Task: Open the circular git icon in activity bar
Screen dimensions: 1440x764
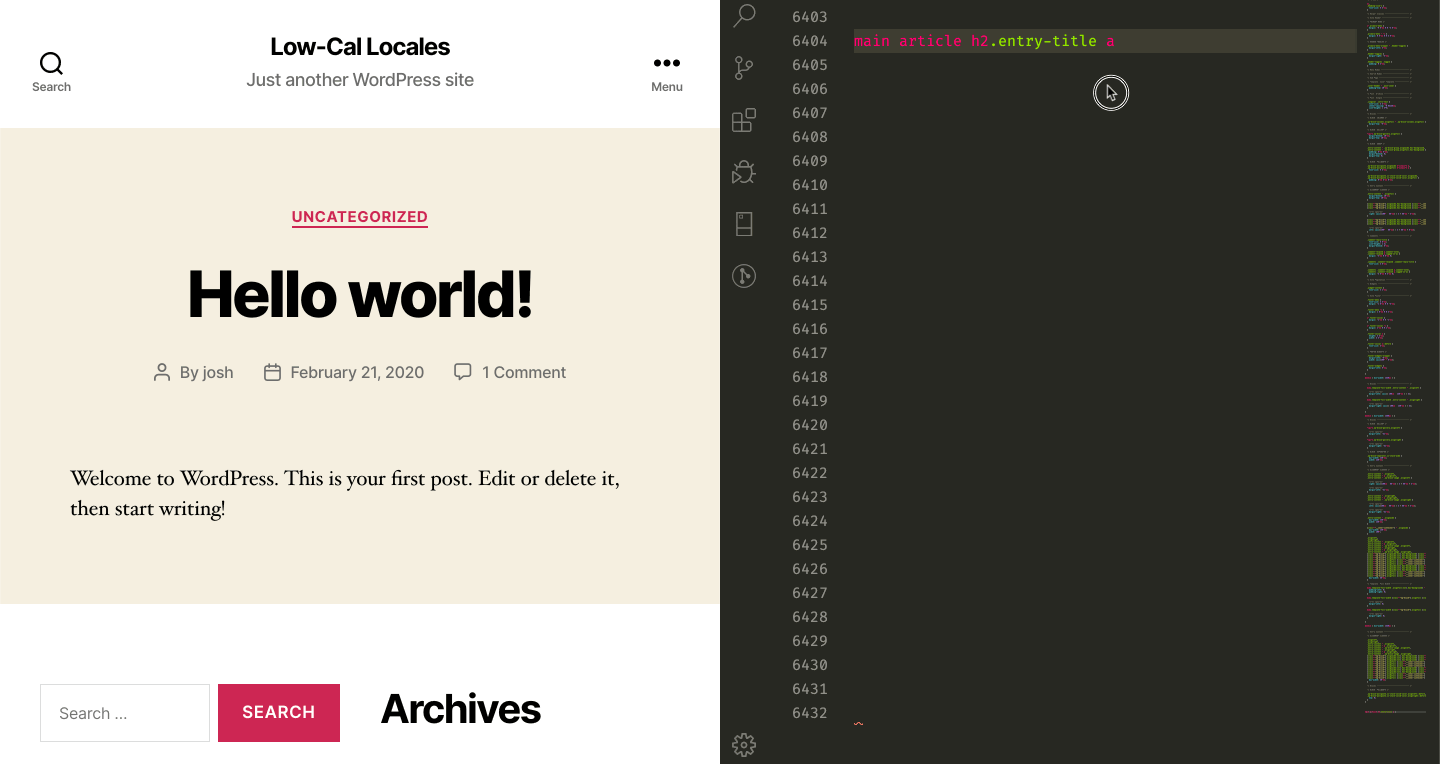Action: pyautogui.click(x=744, y=276)
